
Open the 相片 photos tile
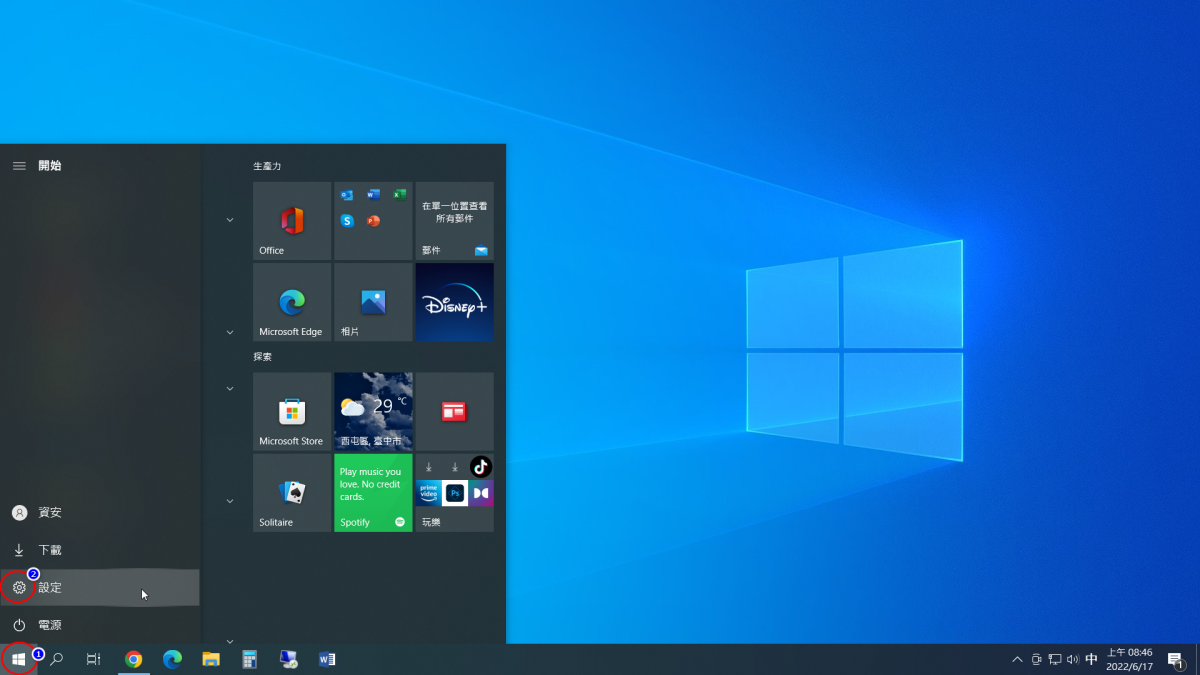tap(373, 302)
